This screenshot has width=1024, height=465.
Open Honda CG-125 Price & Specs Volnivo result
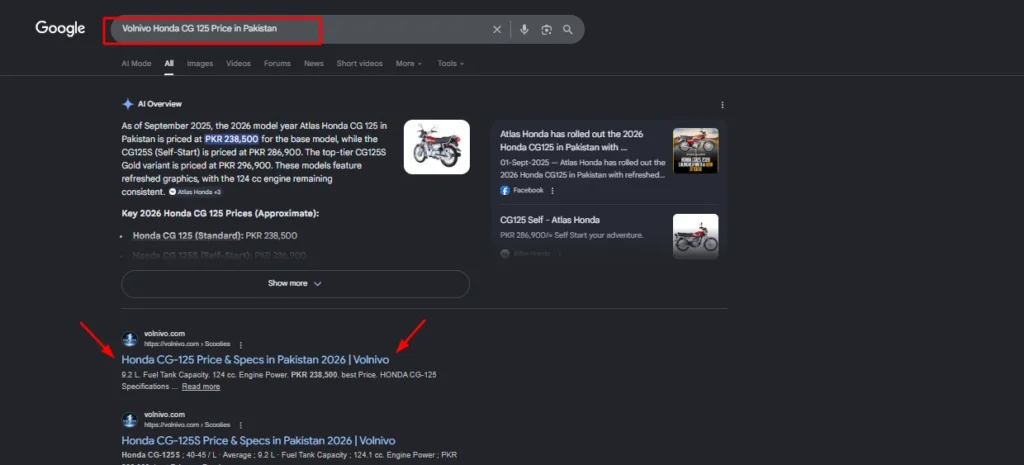(x=255, y=360)
